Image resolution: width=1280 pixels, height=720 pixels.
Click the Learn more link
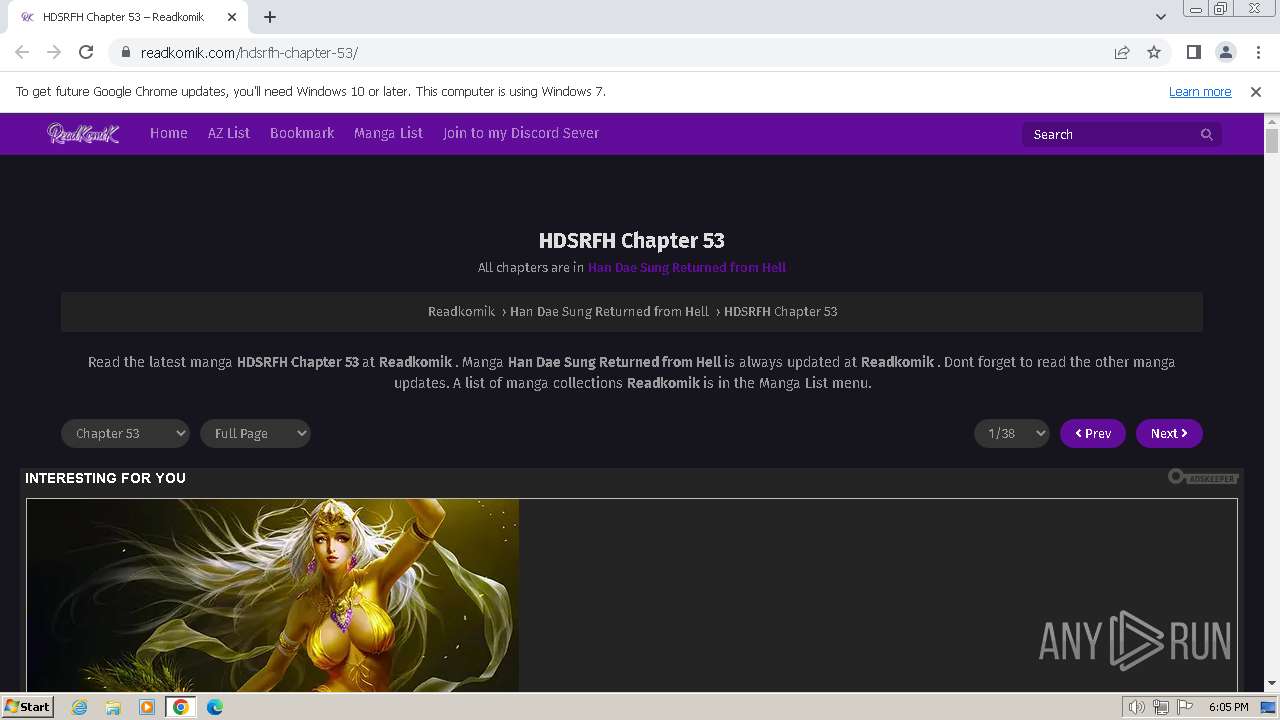[x=1200, y=91]
